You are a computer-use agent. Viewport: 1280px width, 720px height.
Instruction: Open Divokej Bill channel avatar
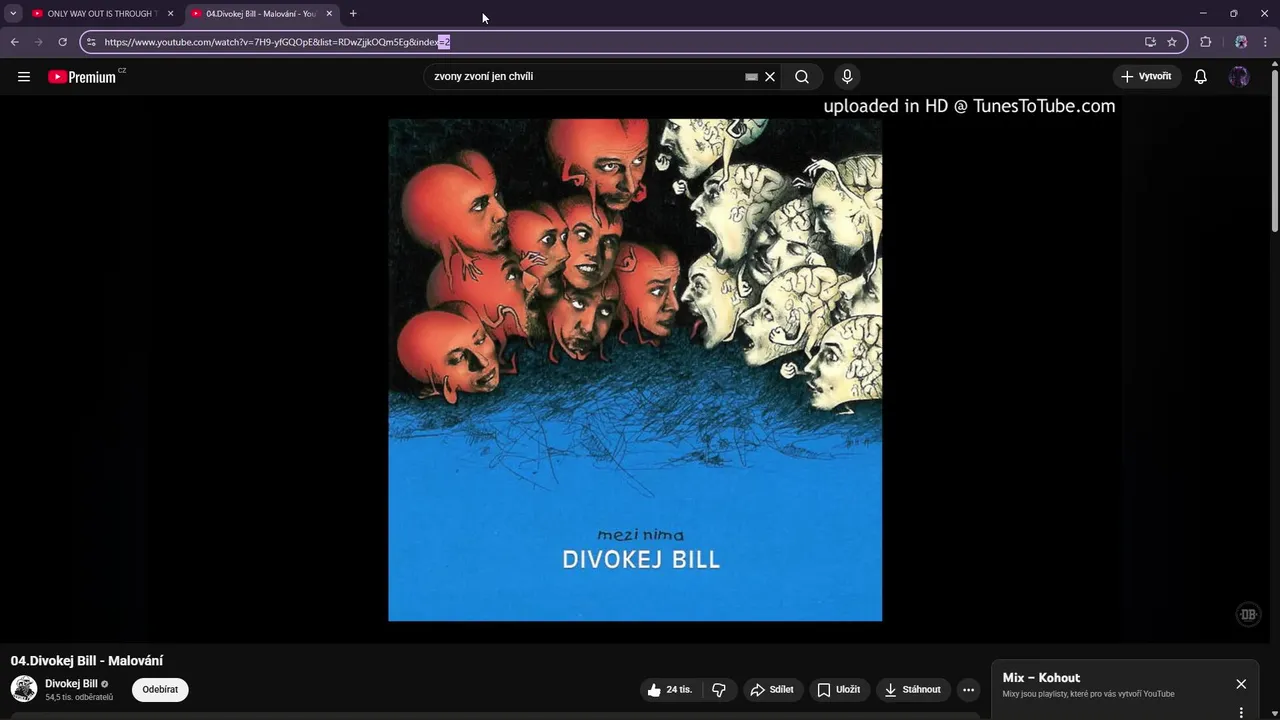click(24, 689)
